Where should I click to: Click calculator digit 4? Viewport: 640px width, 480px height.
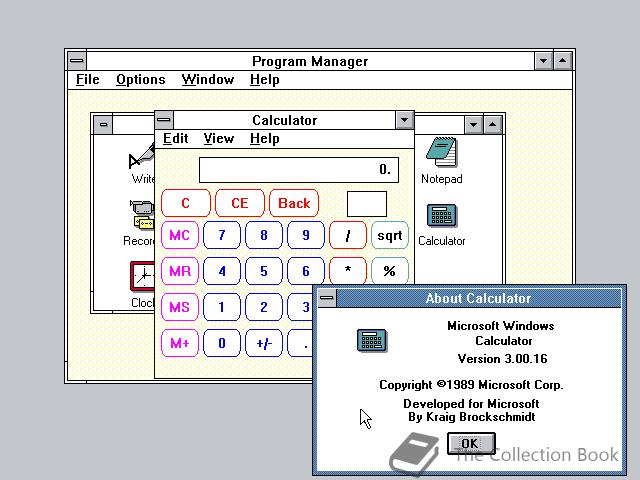point(222,271)
